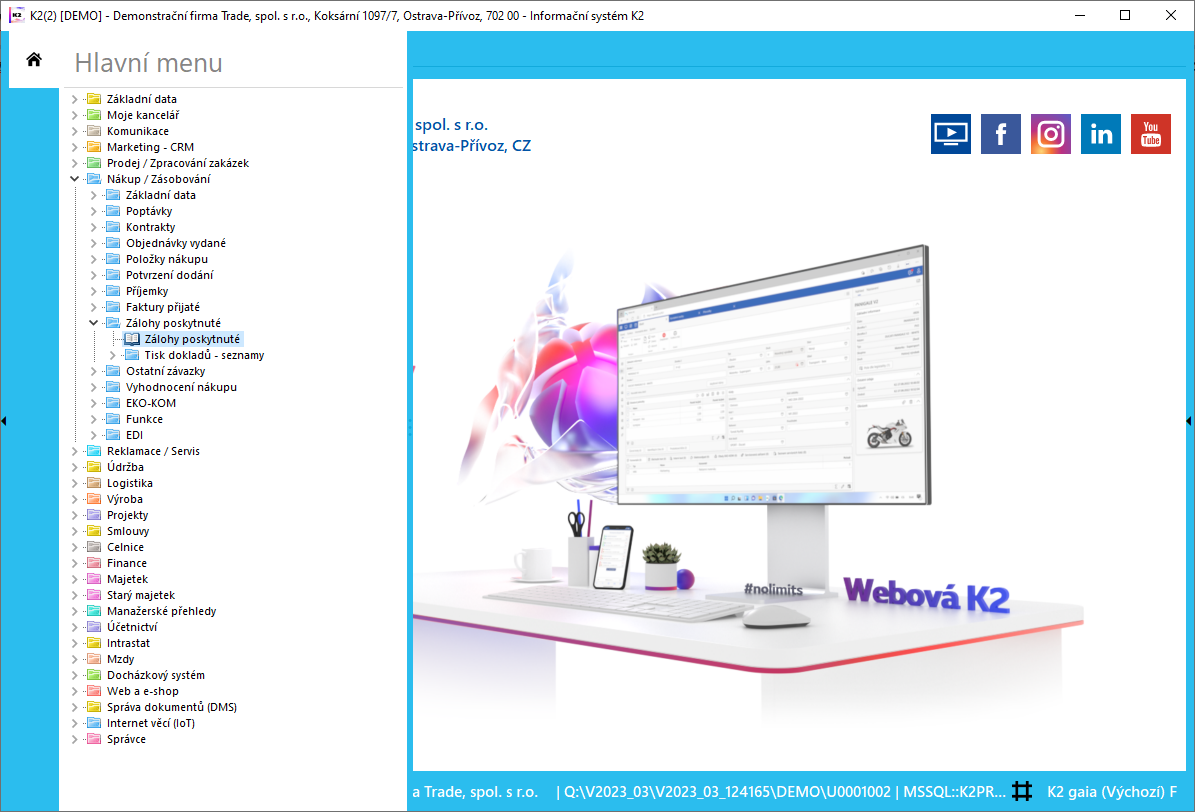Expand the Prodej / Zpracování zakázek node
The image size is (1195, 812).
75,163
